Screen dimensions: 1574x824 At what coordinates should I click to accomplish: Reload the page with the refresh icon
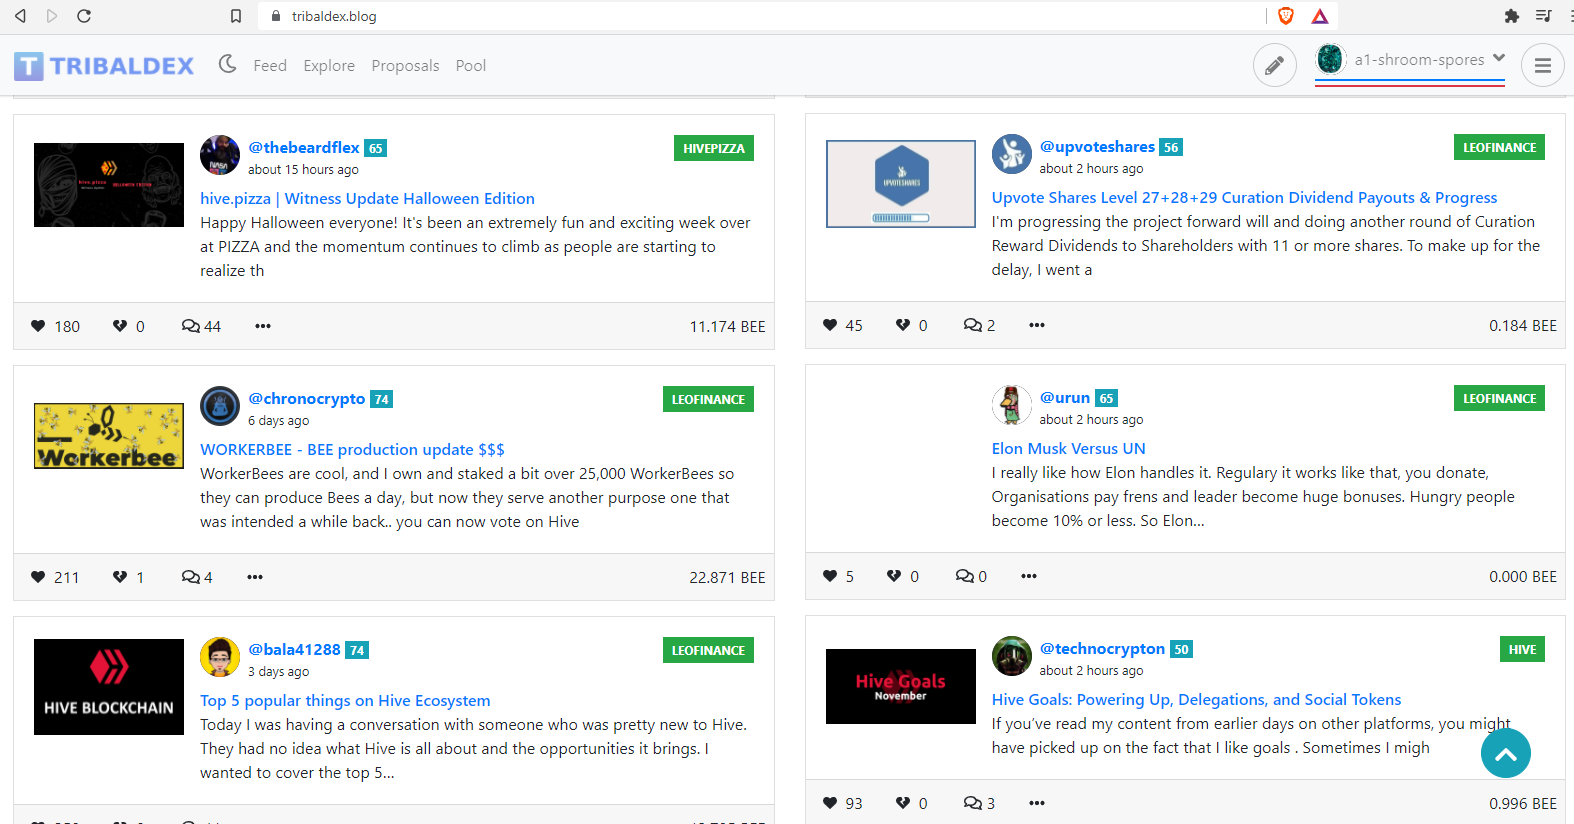tap(84, 16)
